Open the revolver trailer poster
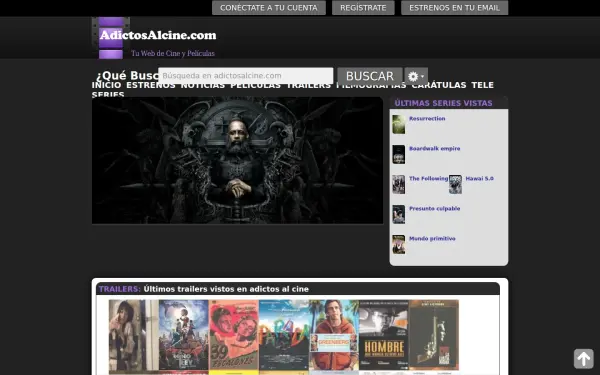600x375 pixels. tap(434, 336)
